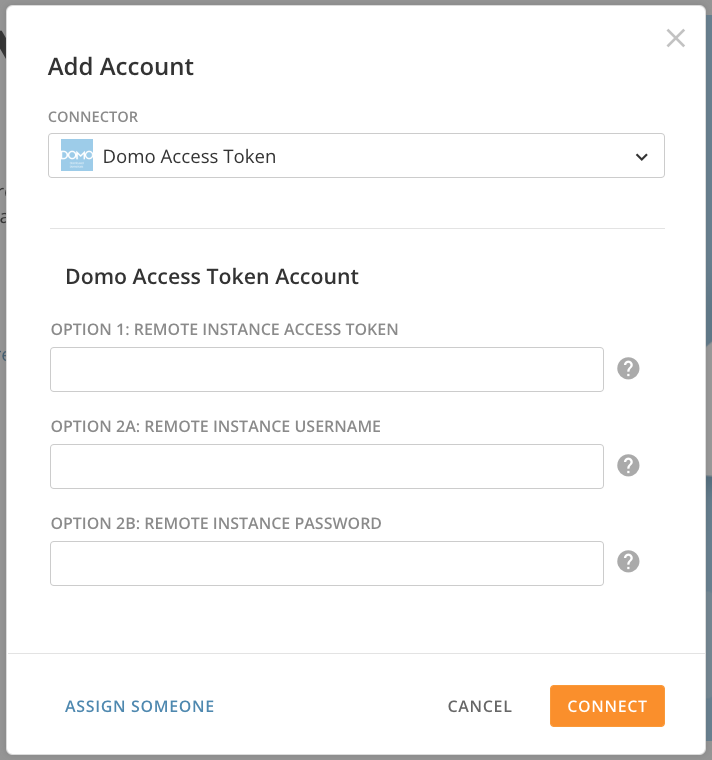The image size is (712, 760).
Task: Click the CONNECTOR label
Action: click(93, 117)
